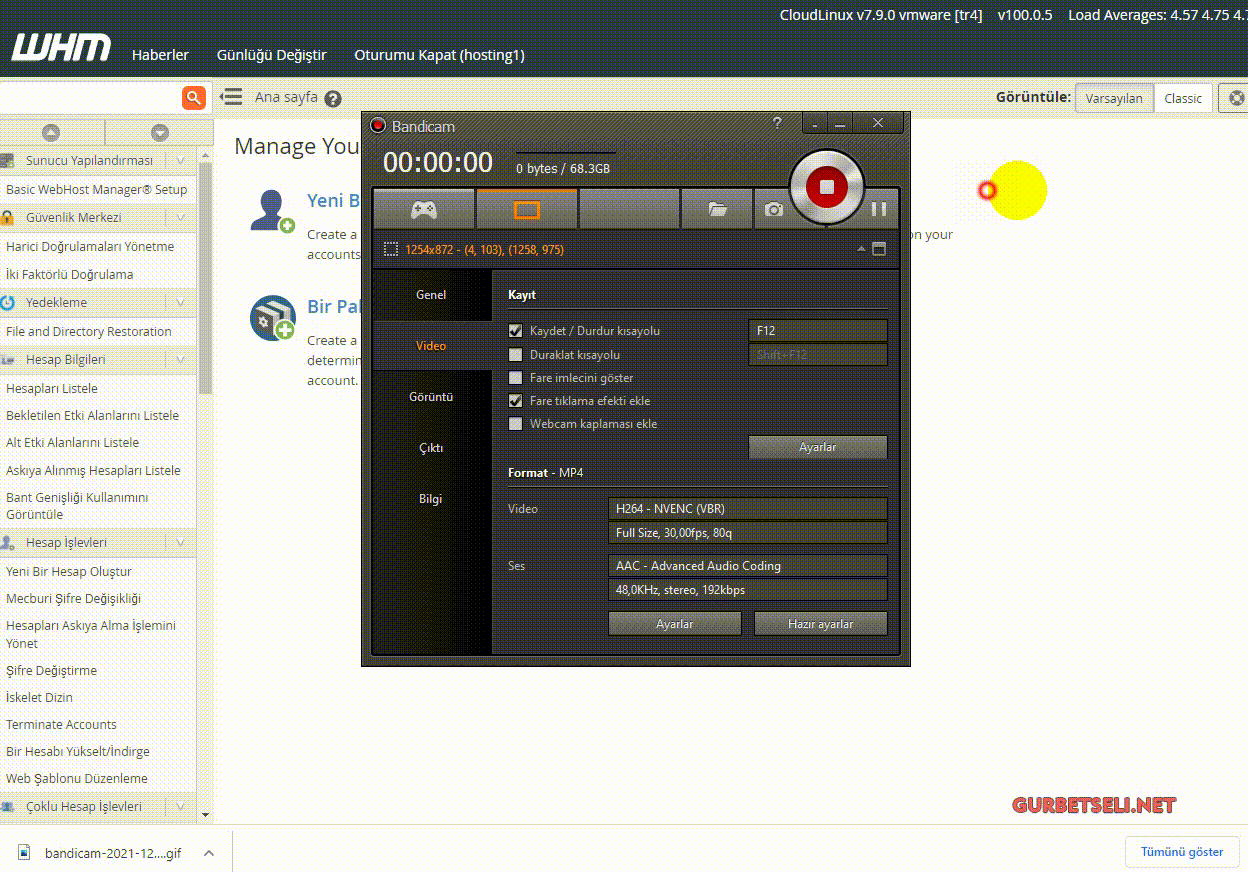Open File and Directory Restoration link

coord(89,331)
